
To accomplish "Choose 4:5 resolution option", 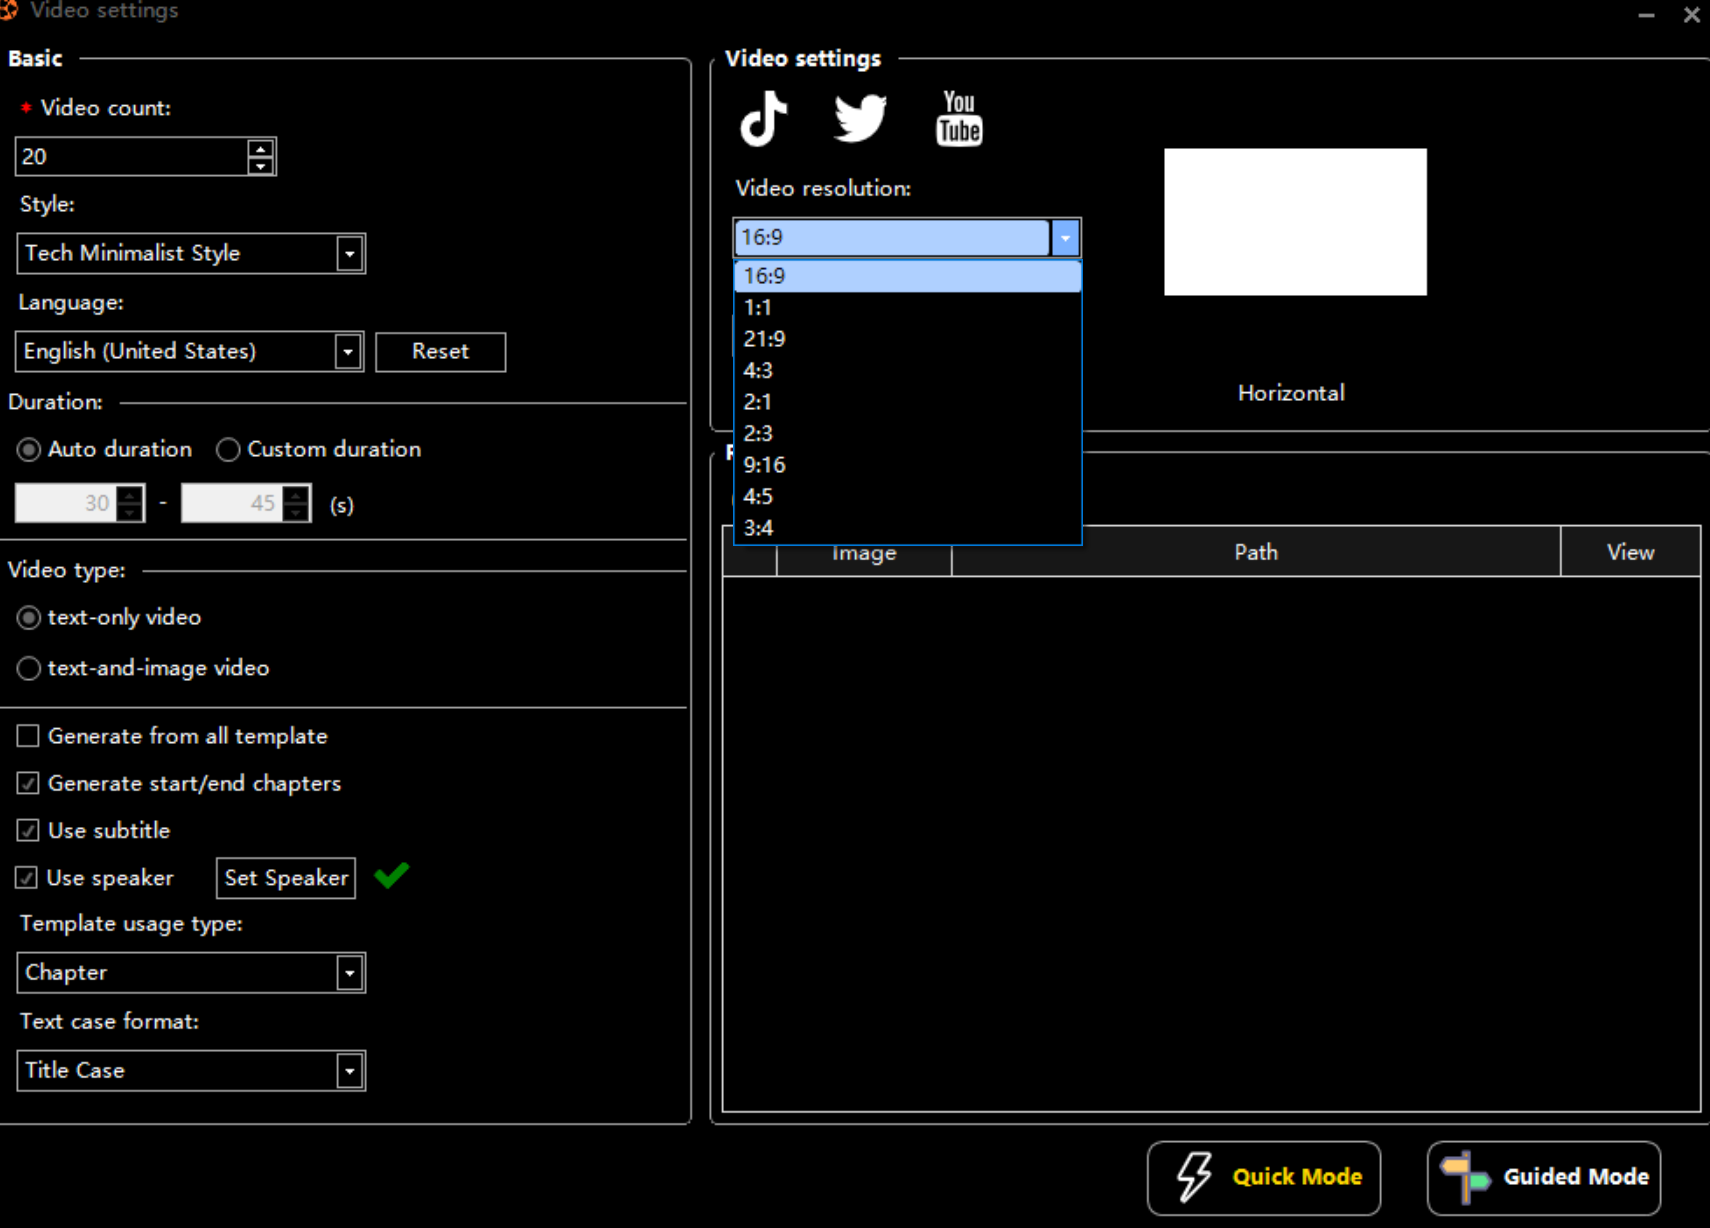I will (x=908, y=497).
